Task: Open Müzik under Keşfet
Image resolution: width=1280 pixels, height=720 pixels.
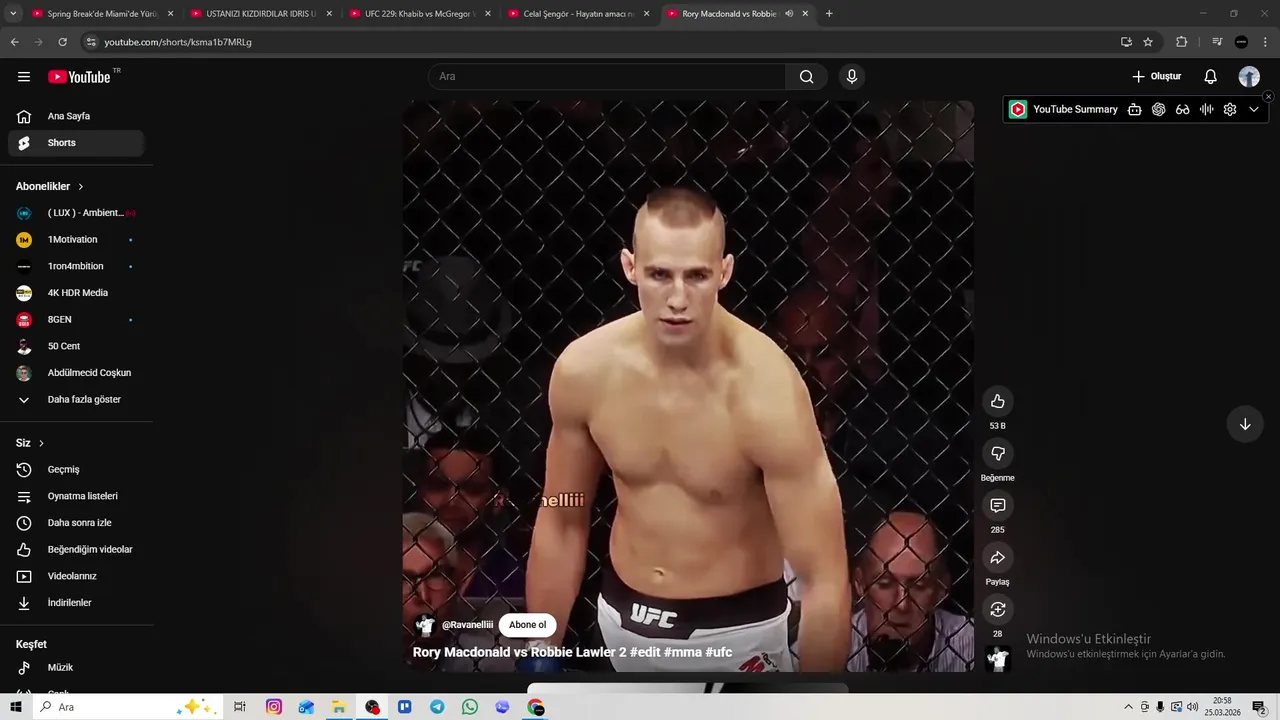Action: click(x=76, y=668)
